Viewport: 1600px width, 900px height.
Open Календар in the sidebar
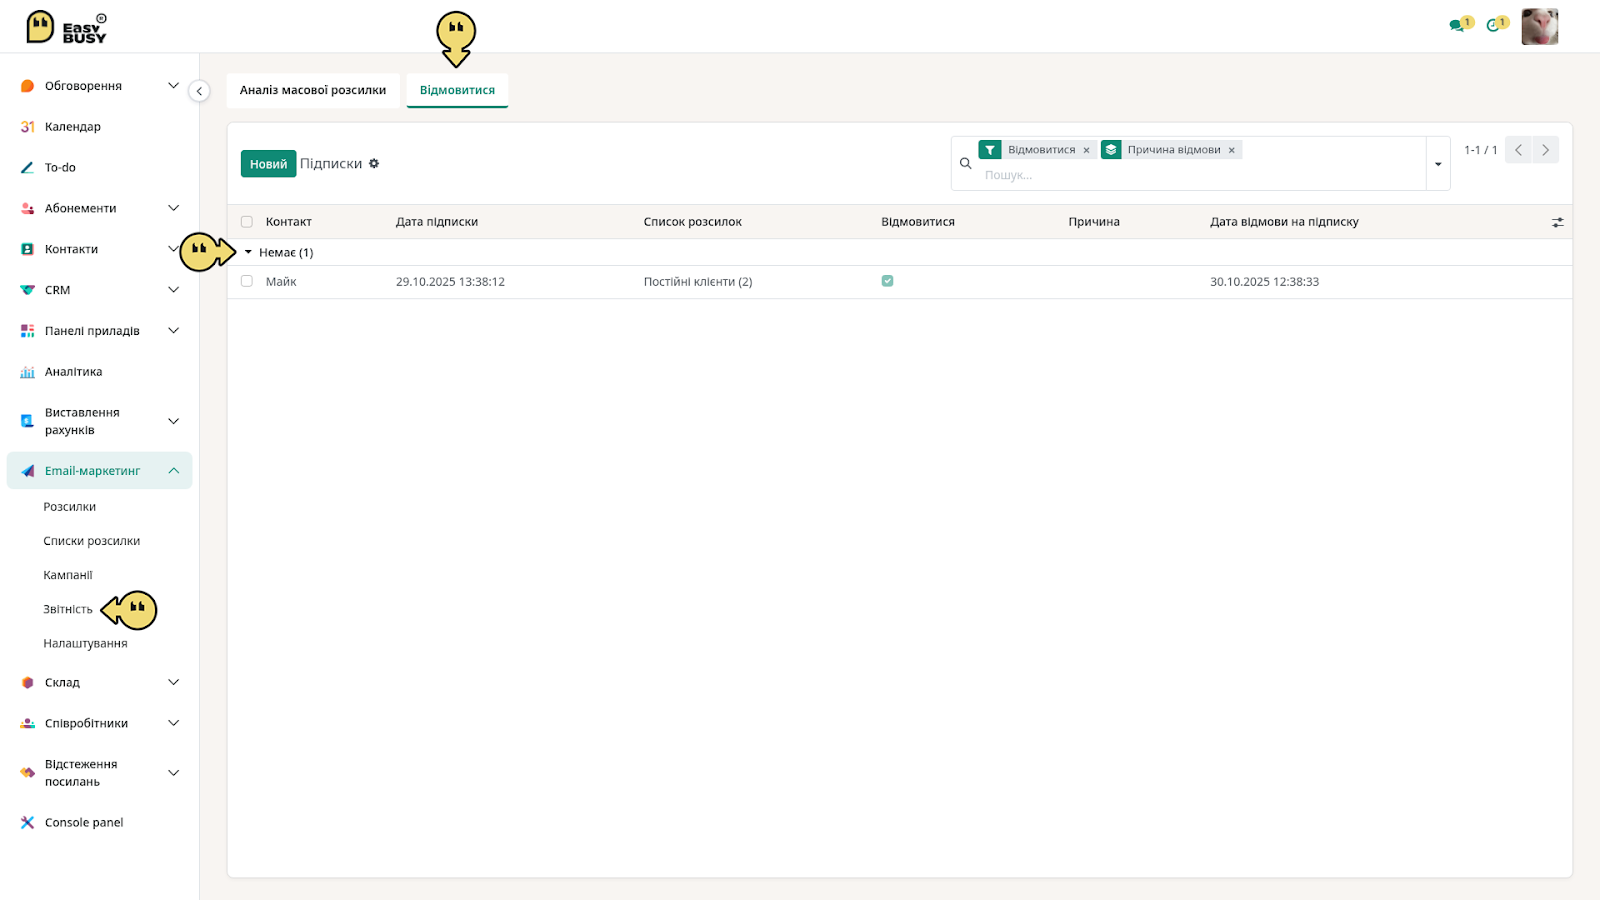coord(73,127)
